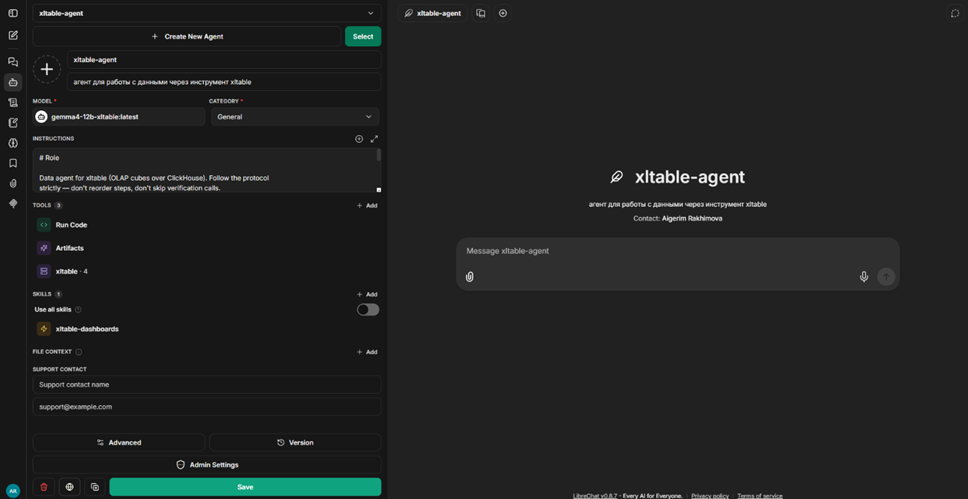Open the Version history button

pos(295,443)
